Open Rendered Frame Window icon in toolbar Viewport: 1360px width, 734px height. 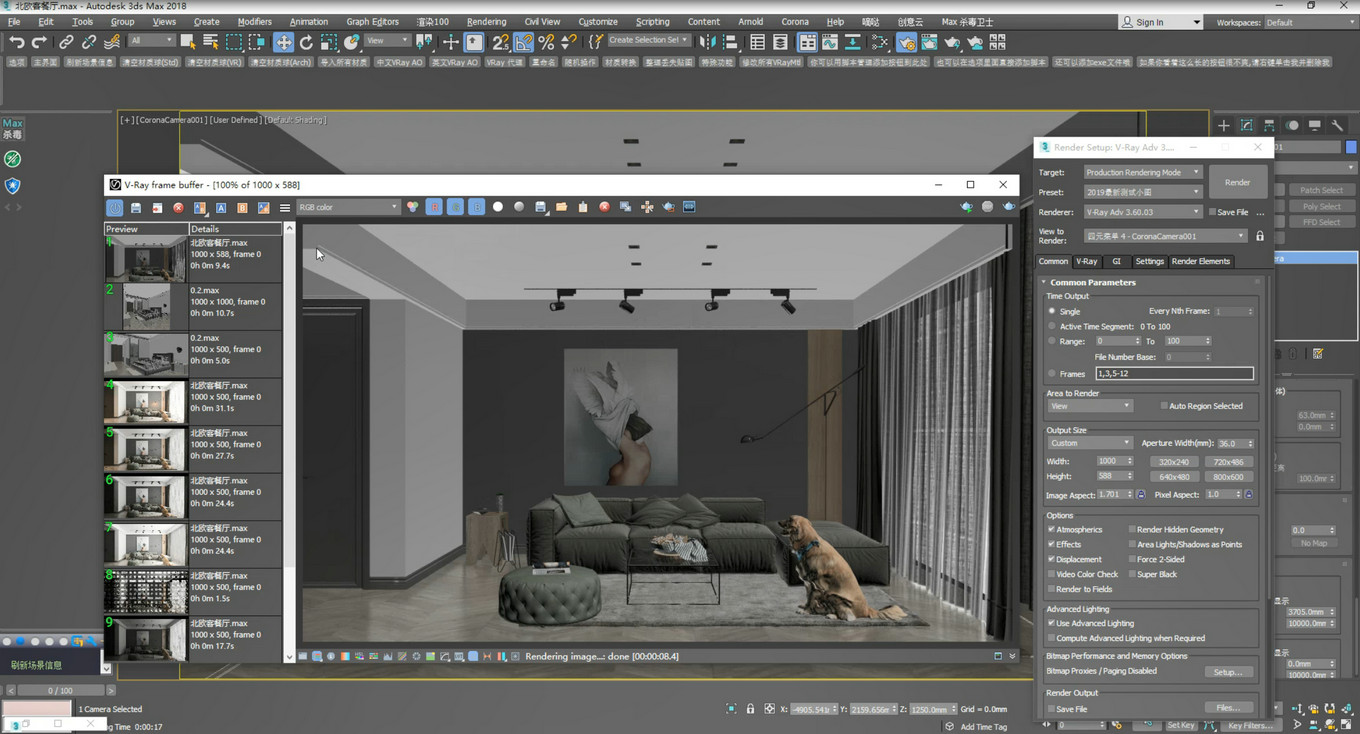click(x=930, y=42)
